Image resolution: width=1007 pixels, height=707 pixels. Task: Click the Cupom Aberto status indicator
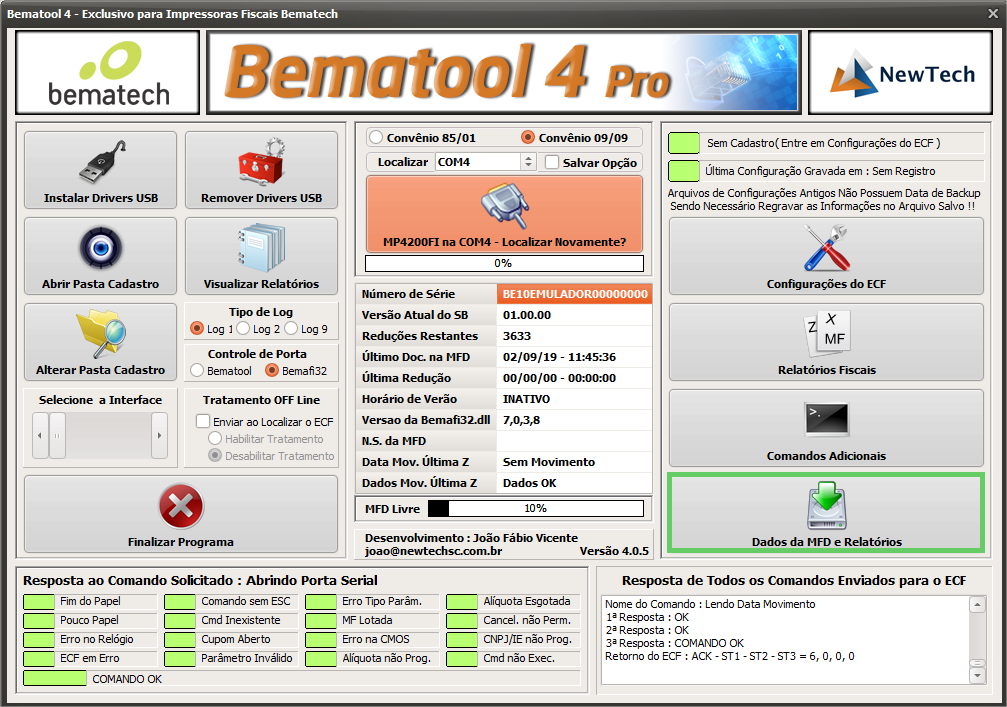[180, 640]
